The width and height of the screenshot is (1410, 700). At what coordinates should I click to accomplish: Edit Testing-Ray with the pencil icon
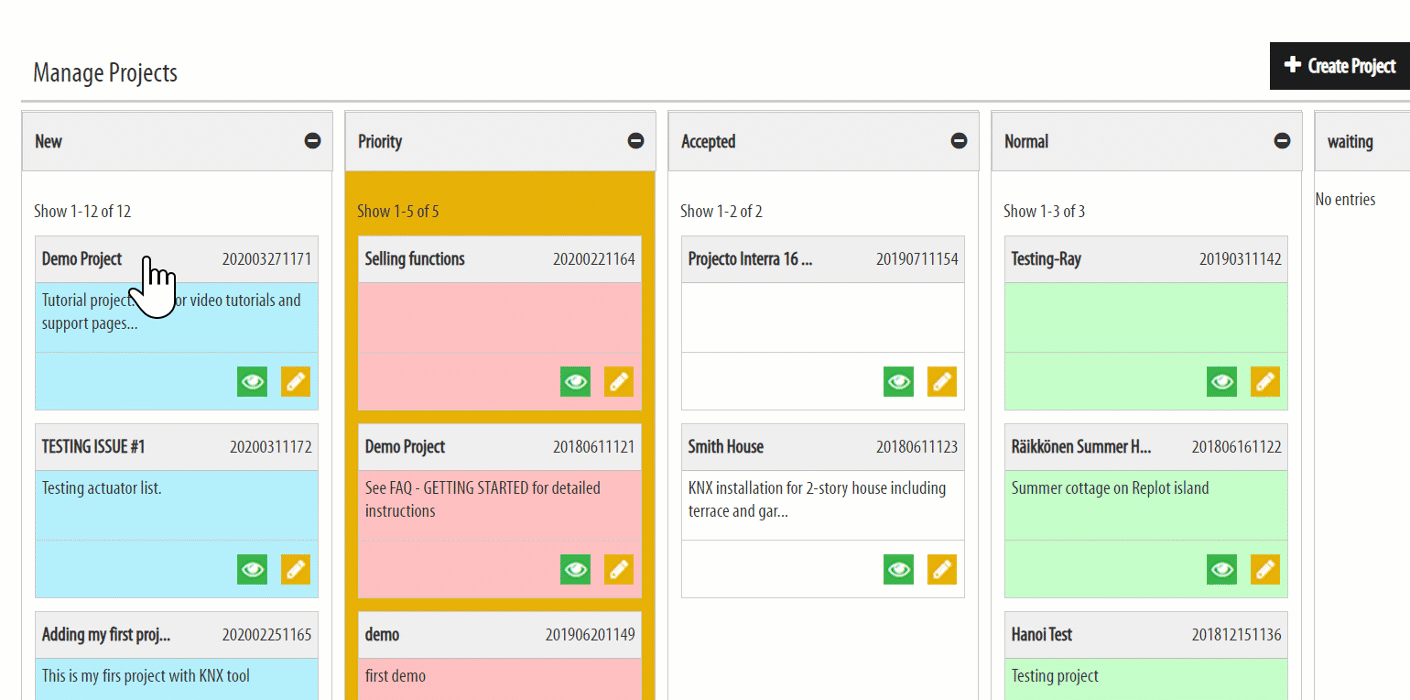coord(1265,381)
